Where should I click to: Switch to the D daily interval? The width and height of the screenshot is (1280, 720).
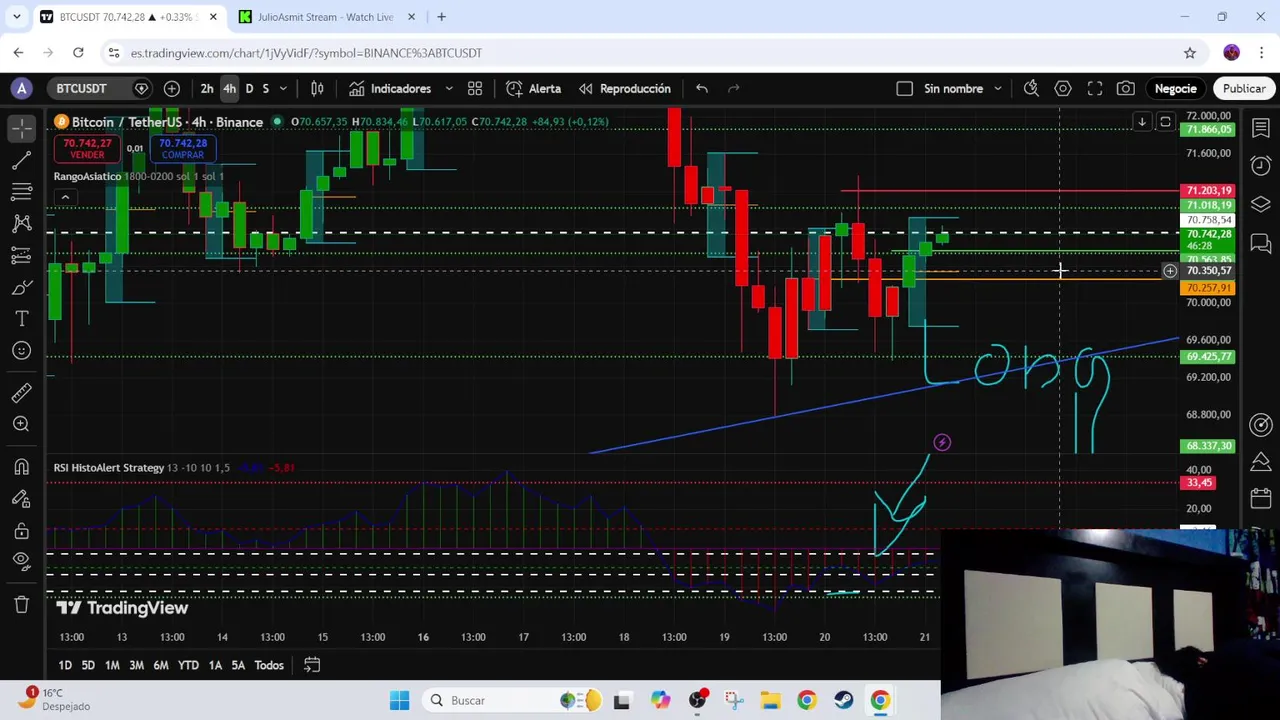249,89
